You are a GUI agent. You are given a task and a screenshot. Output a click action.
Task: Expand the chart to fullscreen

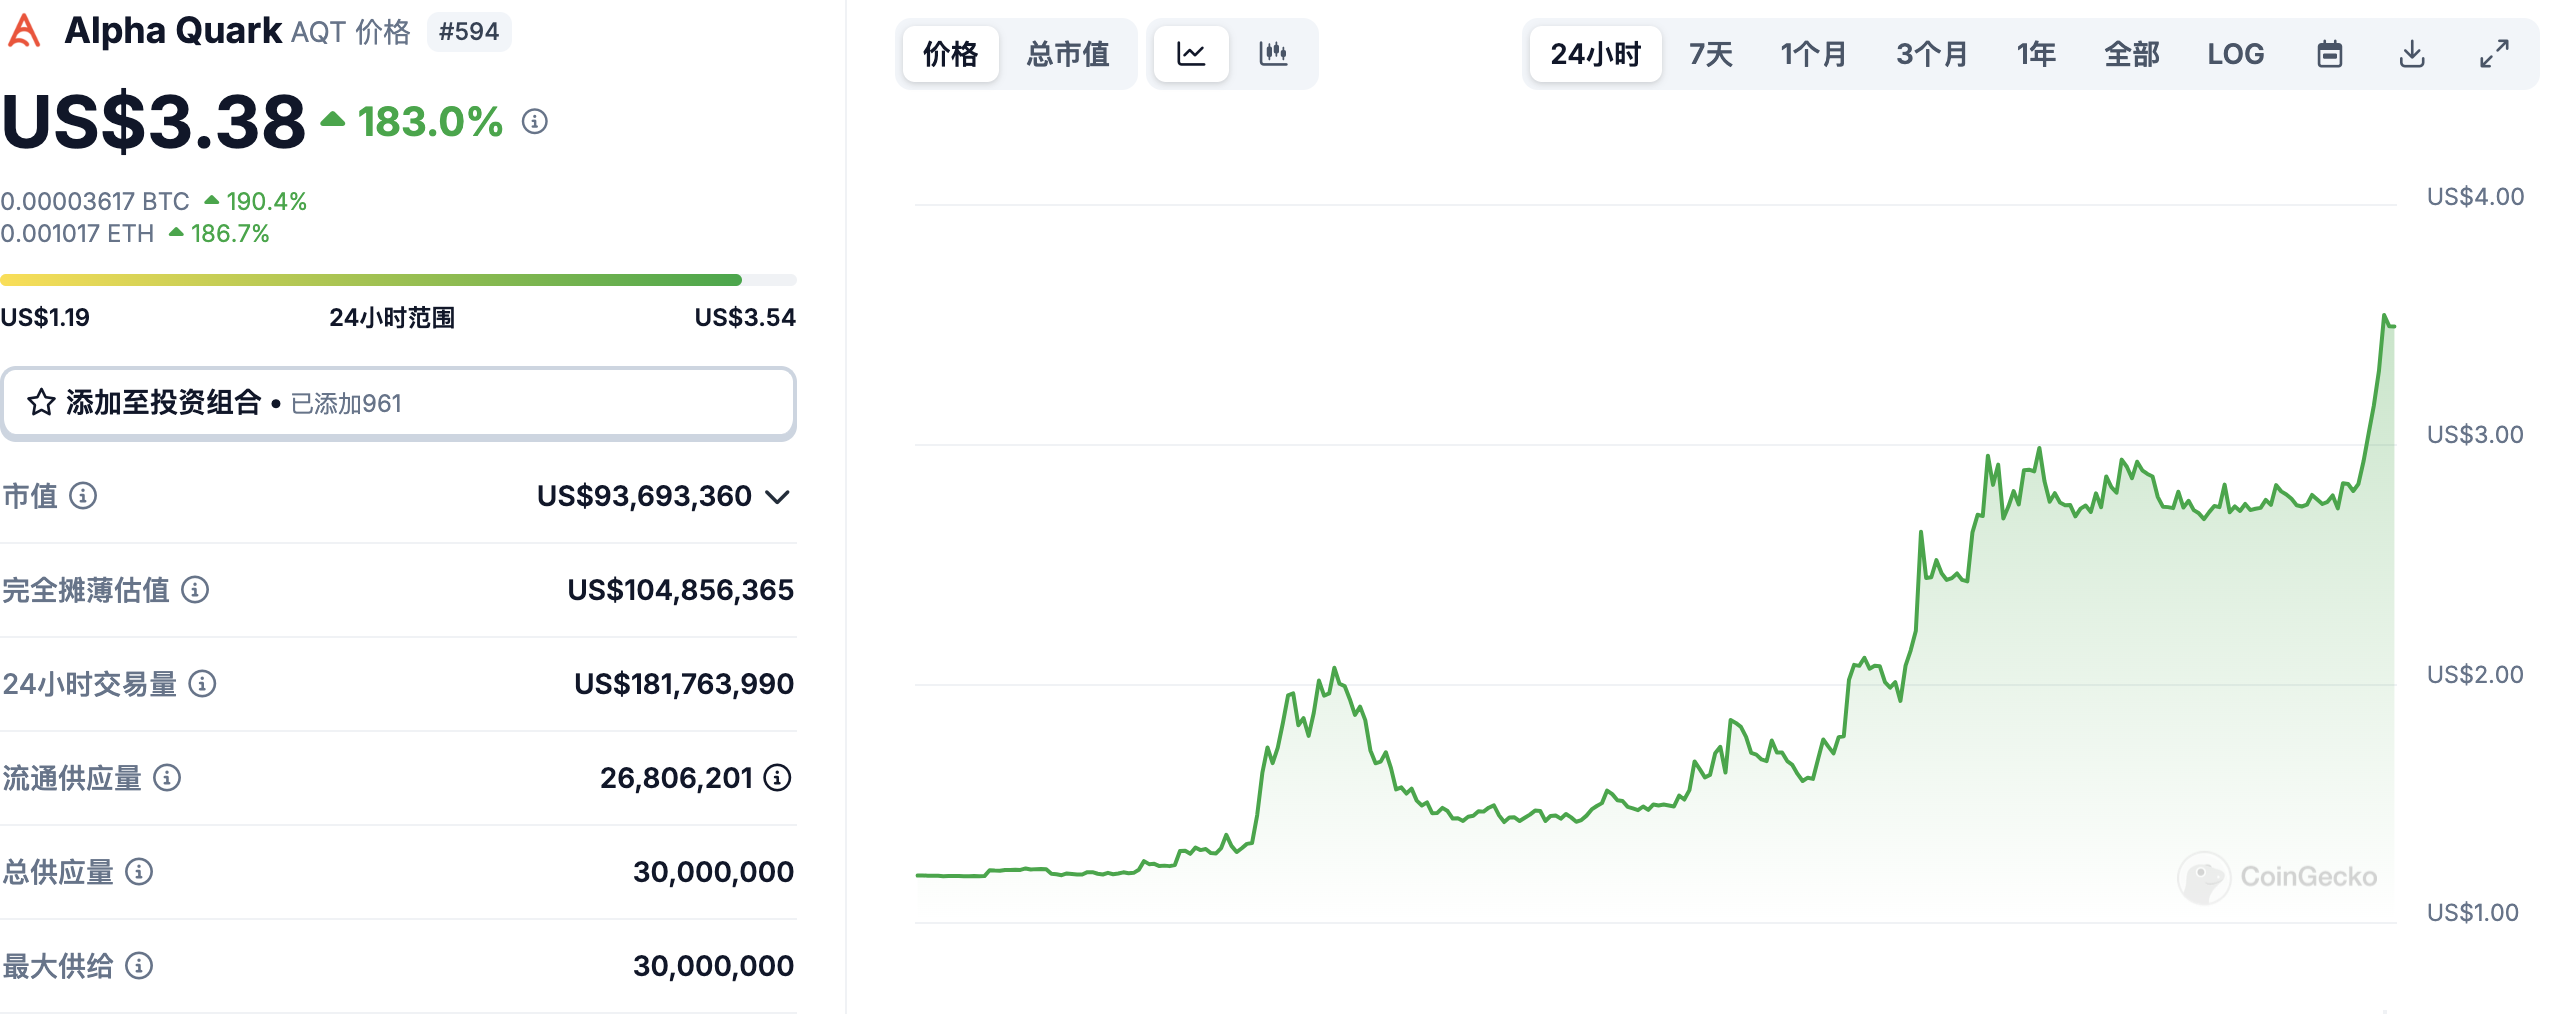pos(2494,54)
